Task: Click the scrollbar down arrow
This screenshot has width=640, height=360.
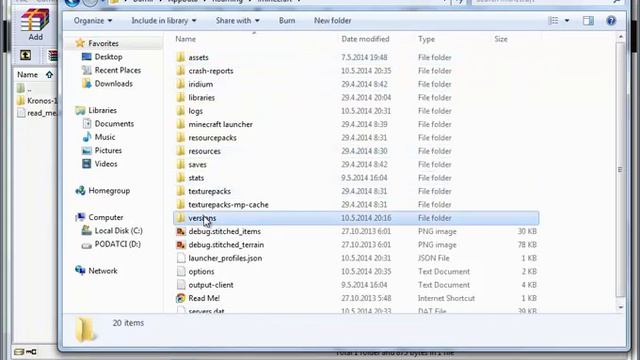Action: [x=620, y=307]
